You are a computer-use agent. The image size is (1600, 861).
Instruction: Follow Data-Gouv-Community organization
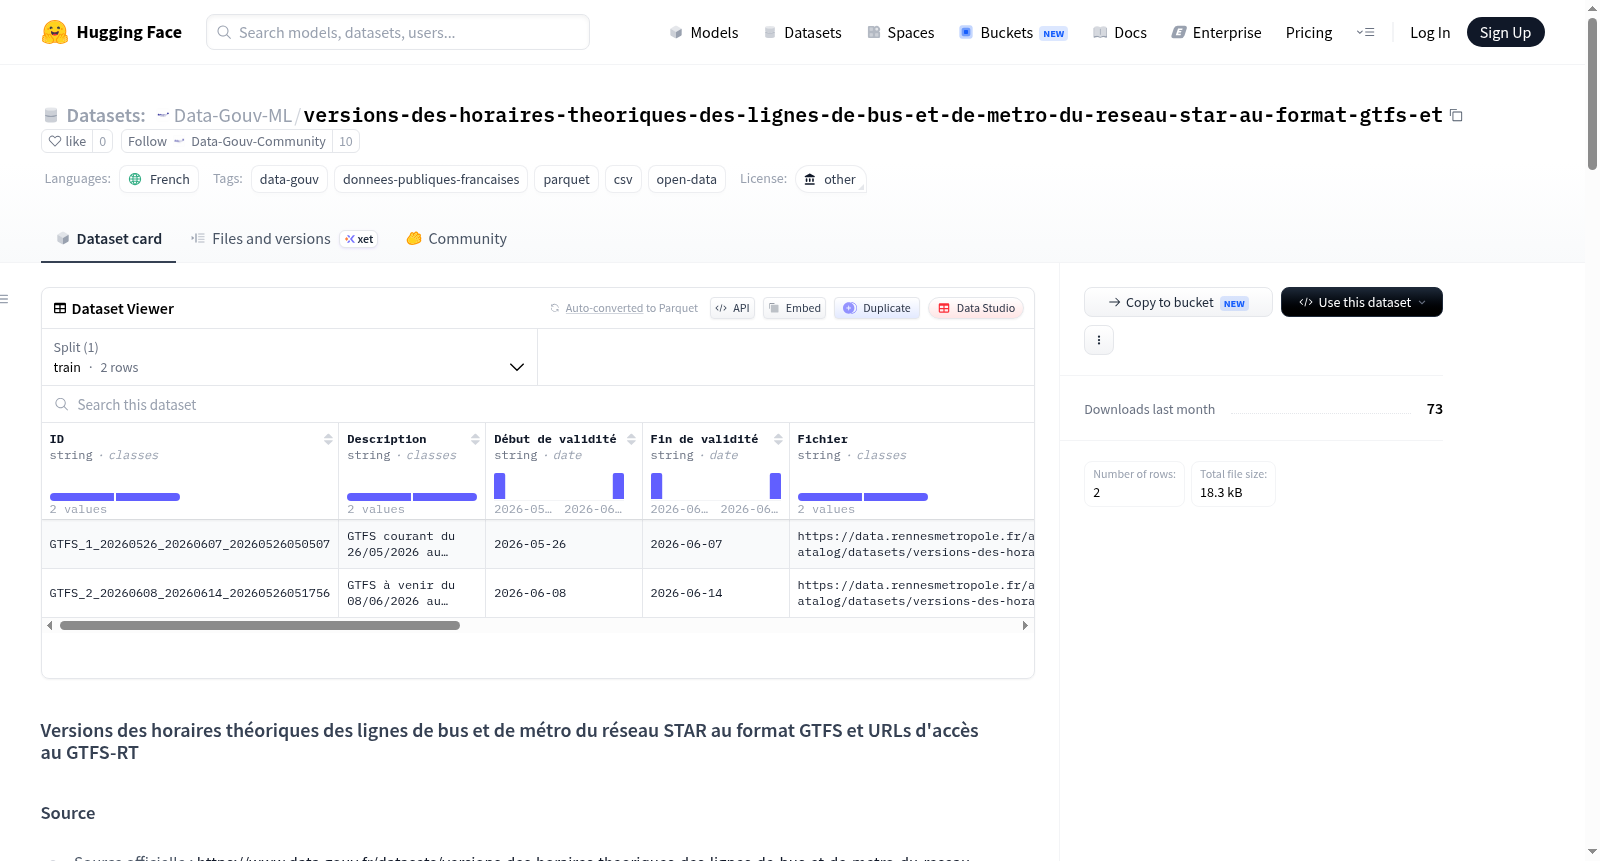click(227, 141)
